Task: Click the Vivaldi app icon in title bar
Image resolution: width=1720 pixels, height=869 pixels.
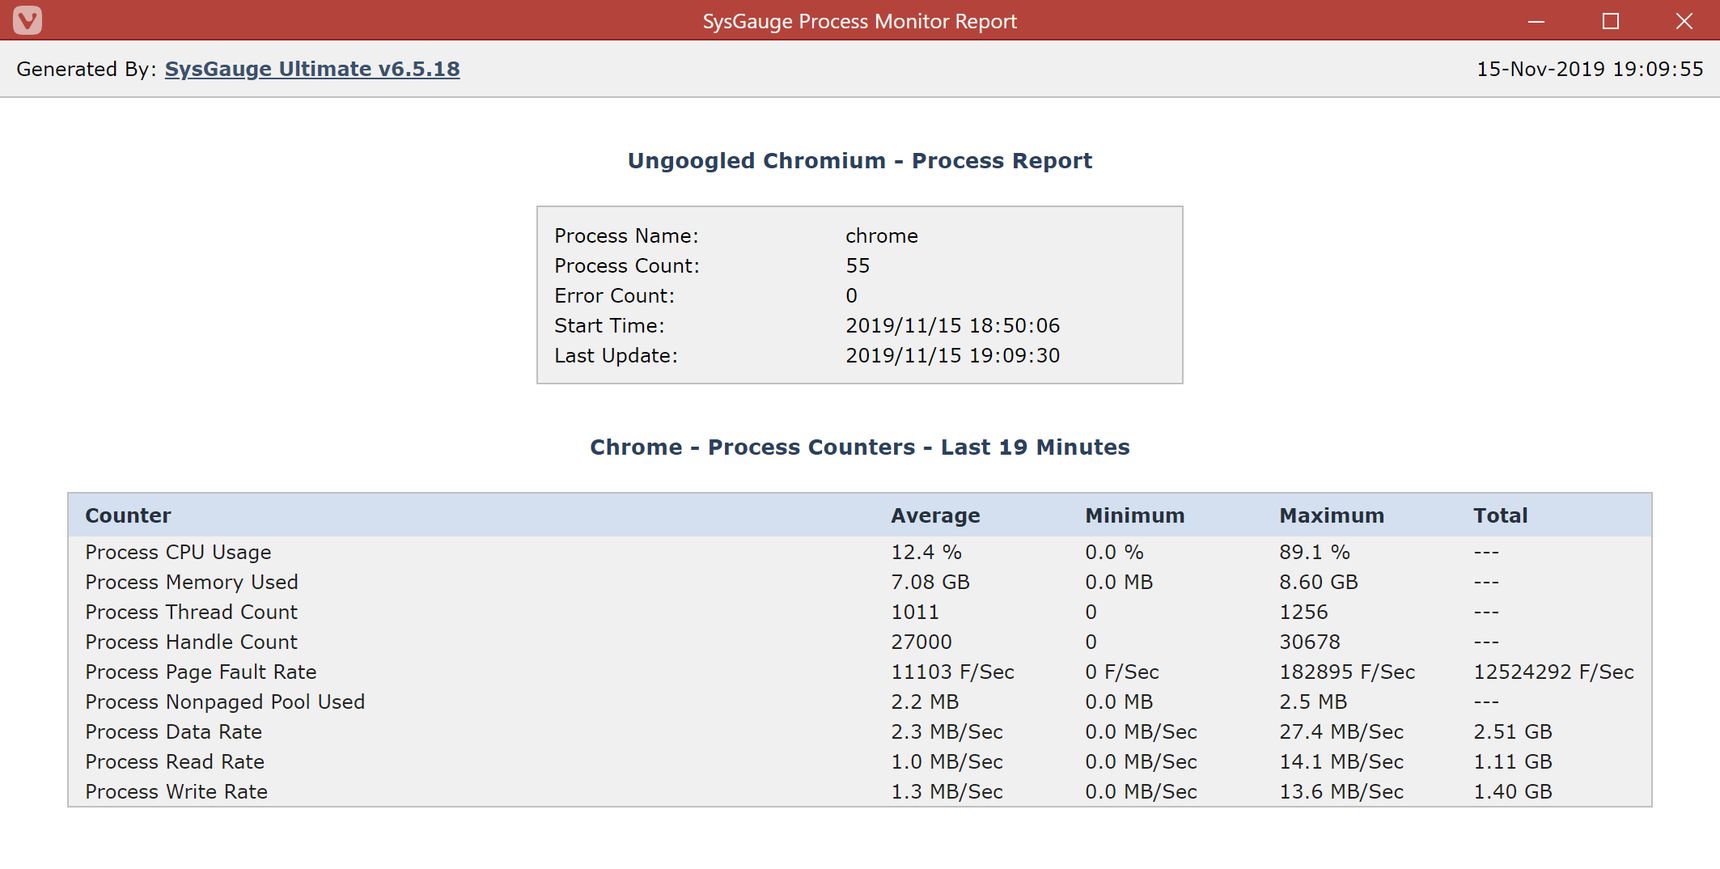Action: [x=27, y=20]
